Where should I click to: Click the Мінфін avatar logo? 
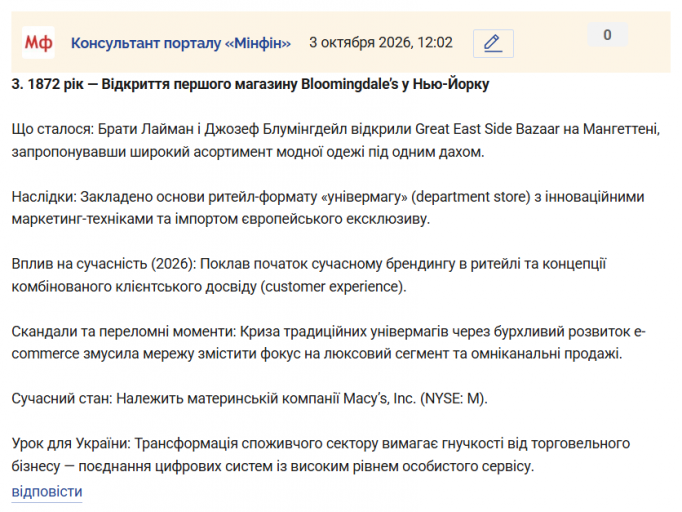coord(38,43)
